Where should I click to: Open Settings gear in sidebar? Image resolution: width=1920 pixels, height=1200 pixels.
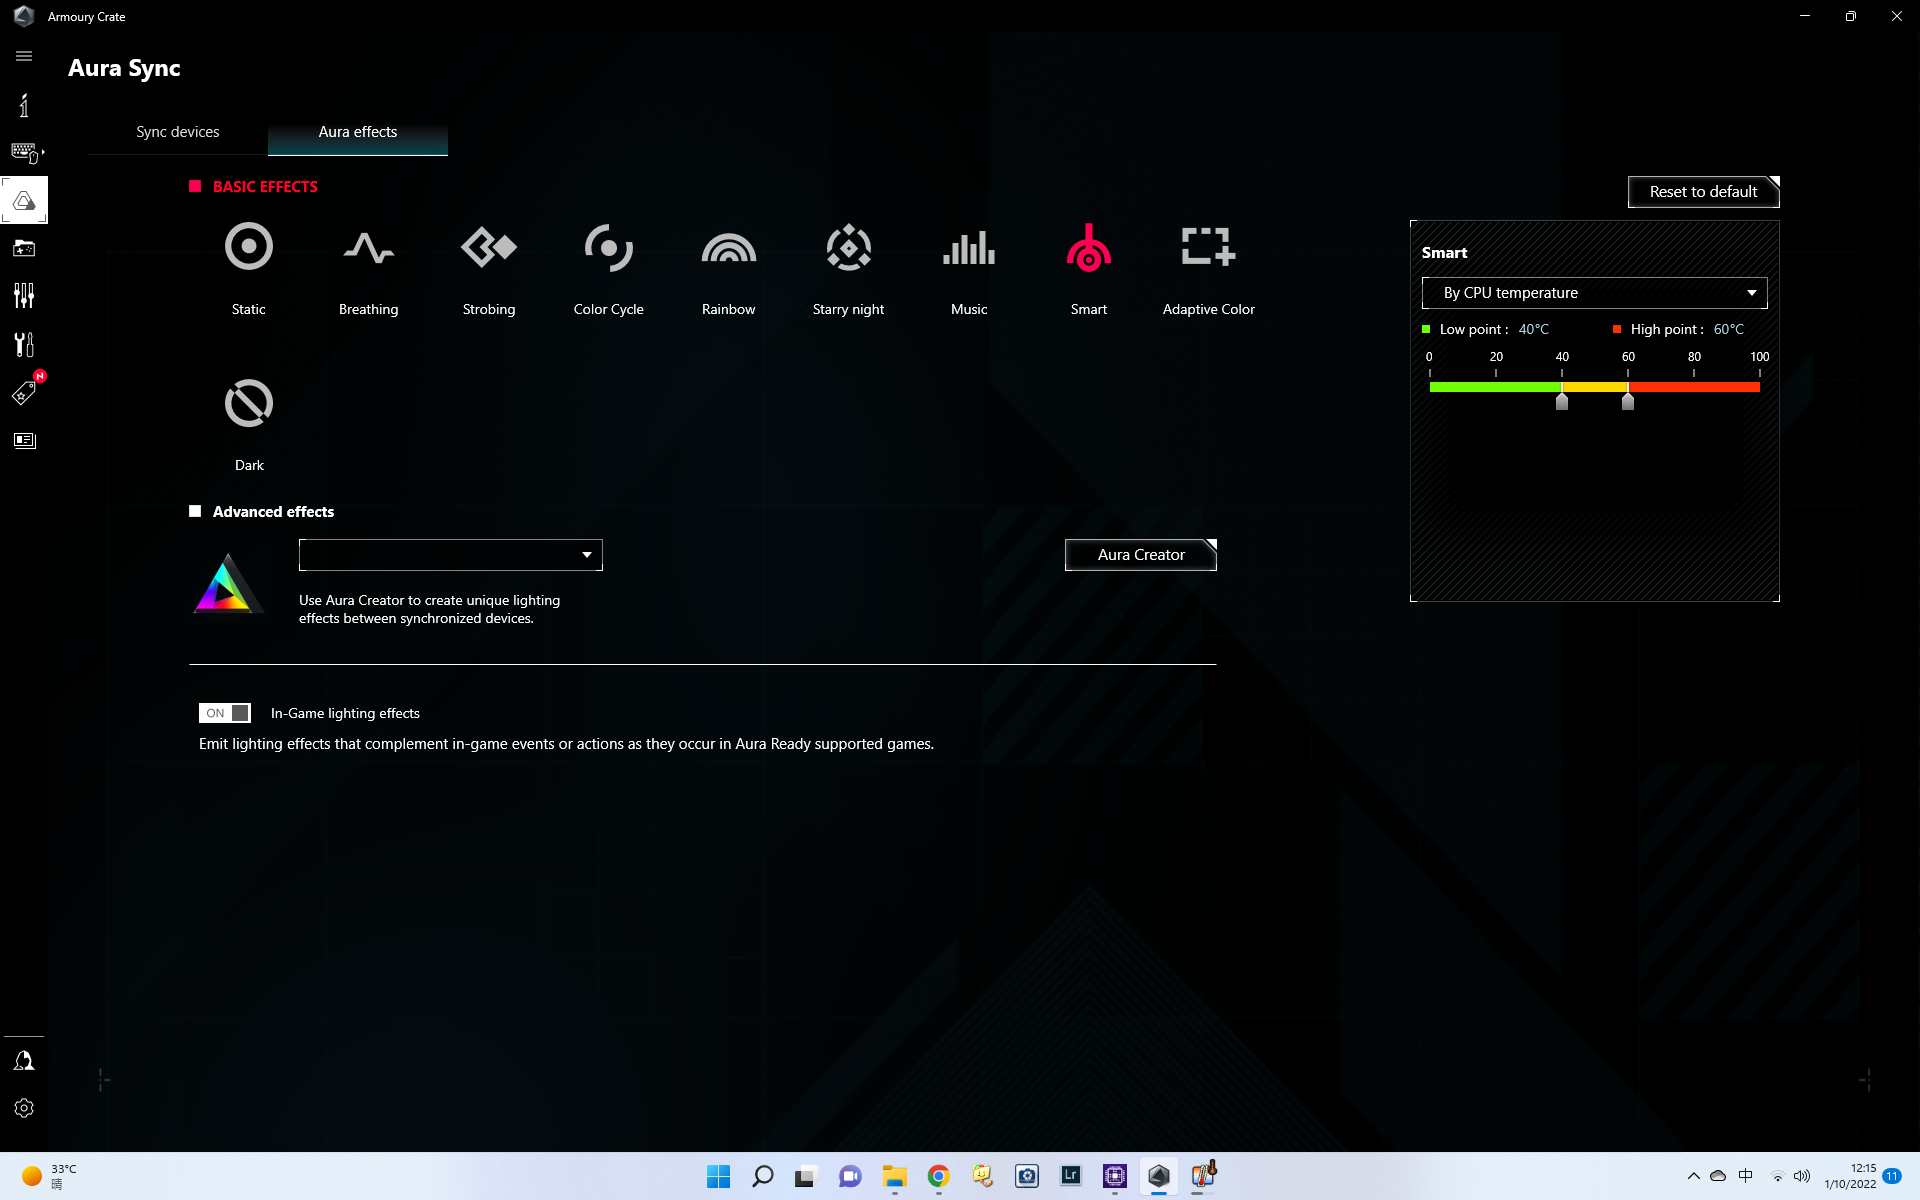pos(24,1108)
